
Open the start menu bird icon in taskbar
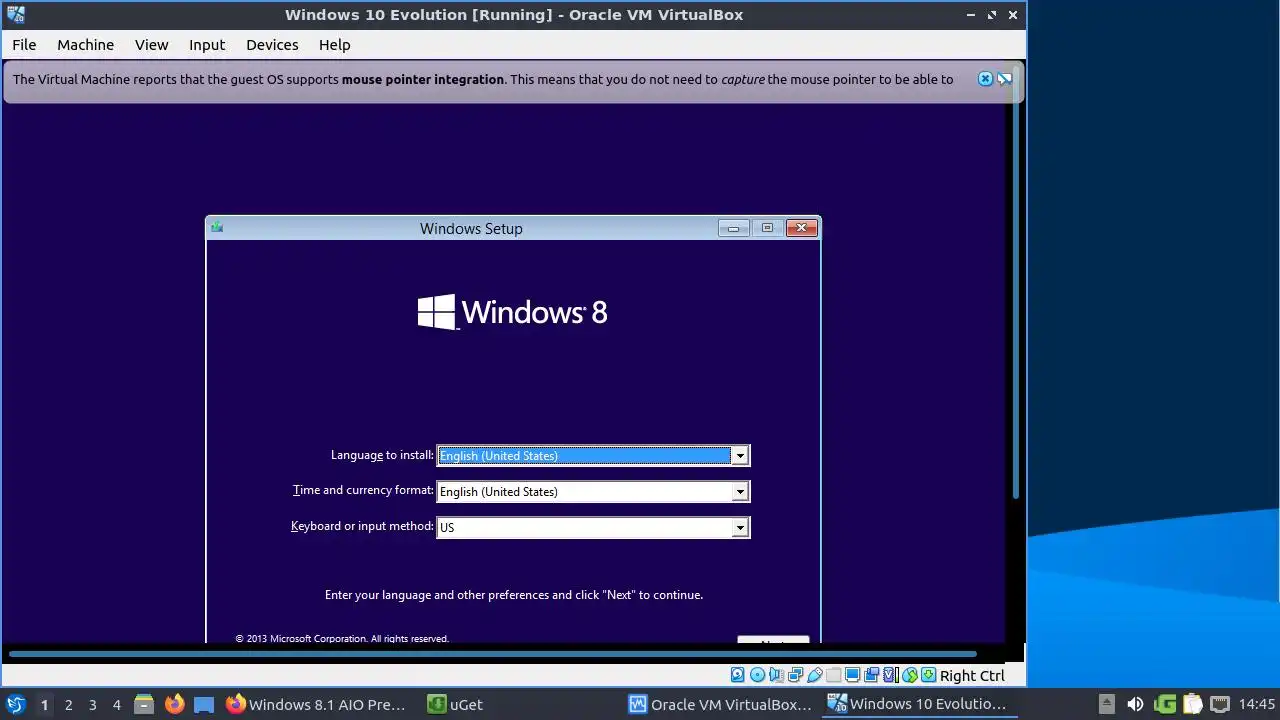15,704
